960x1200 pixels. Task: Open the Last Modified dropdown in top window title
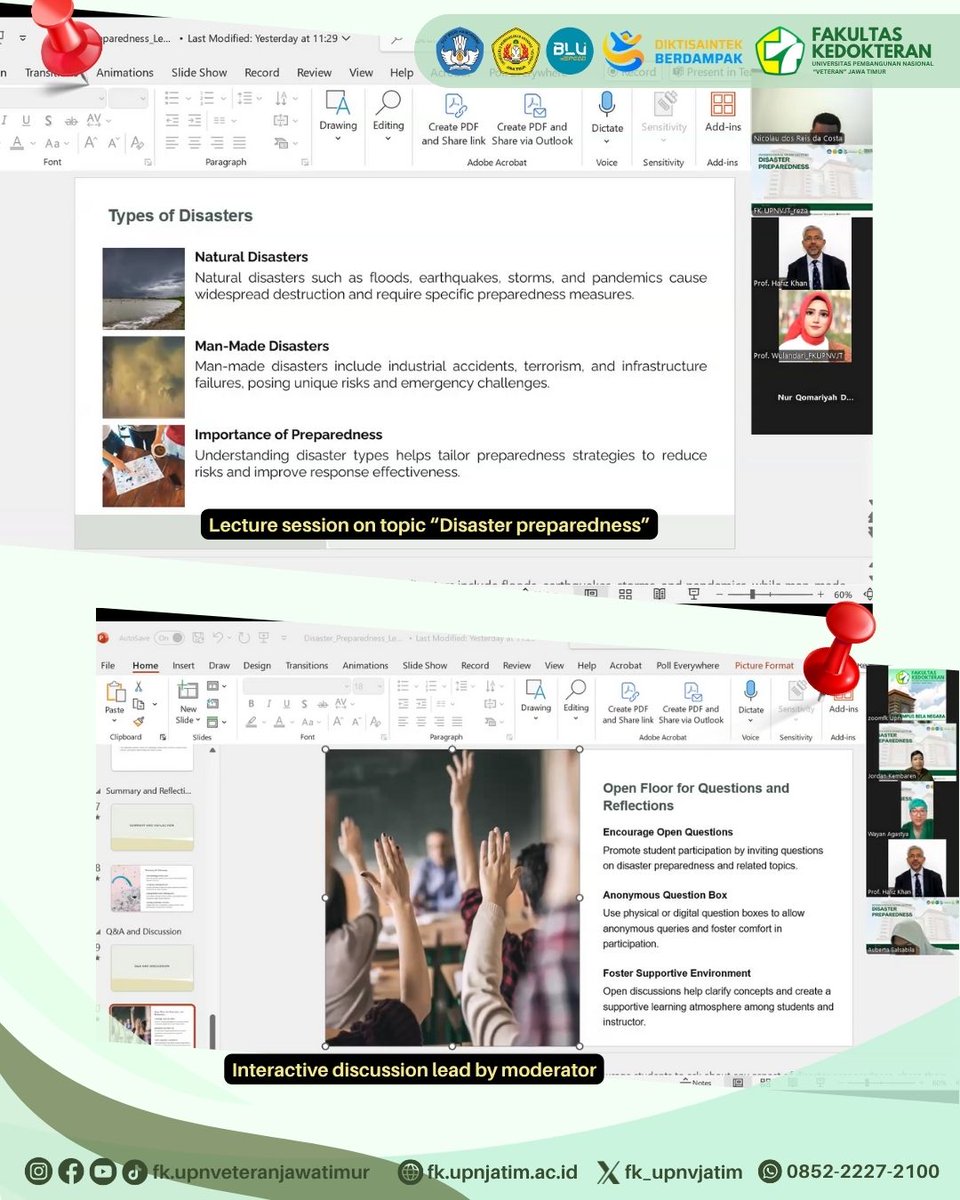(346, 40)
